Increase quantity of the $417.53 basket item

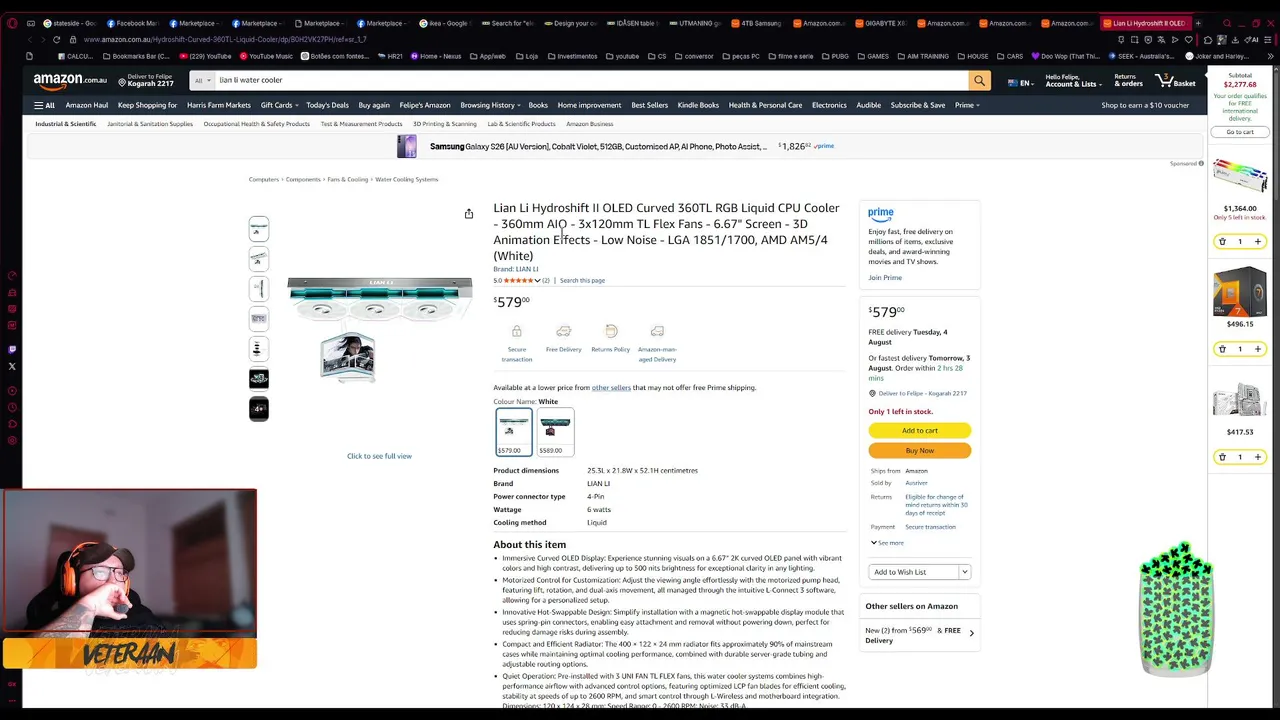1258,457
